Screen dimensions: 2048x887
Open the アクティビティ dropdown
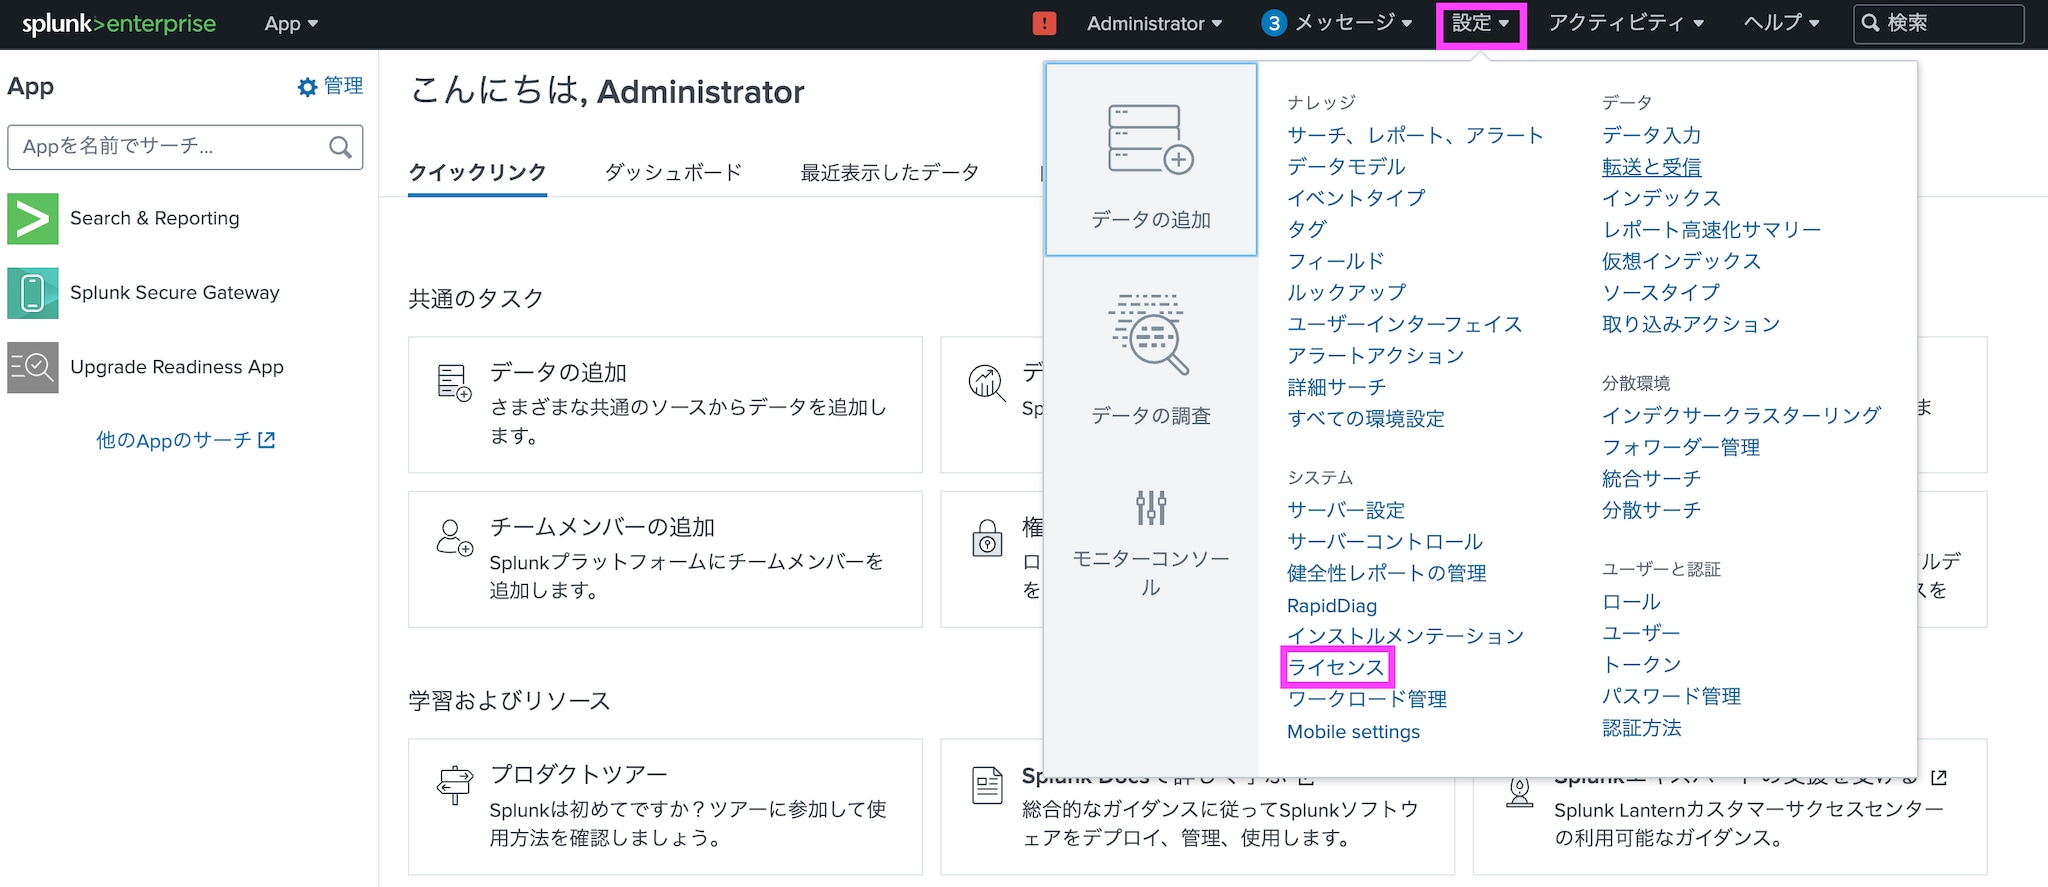click(1626, 23)
